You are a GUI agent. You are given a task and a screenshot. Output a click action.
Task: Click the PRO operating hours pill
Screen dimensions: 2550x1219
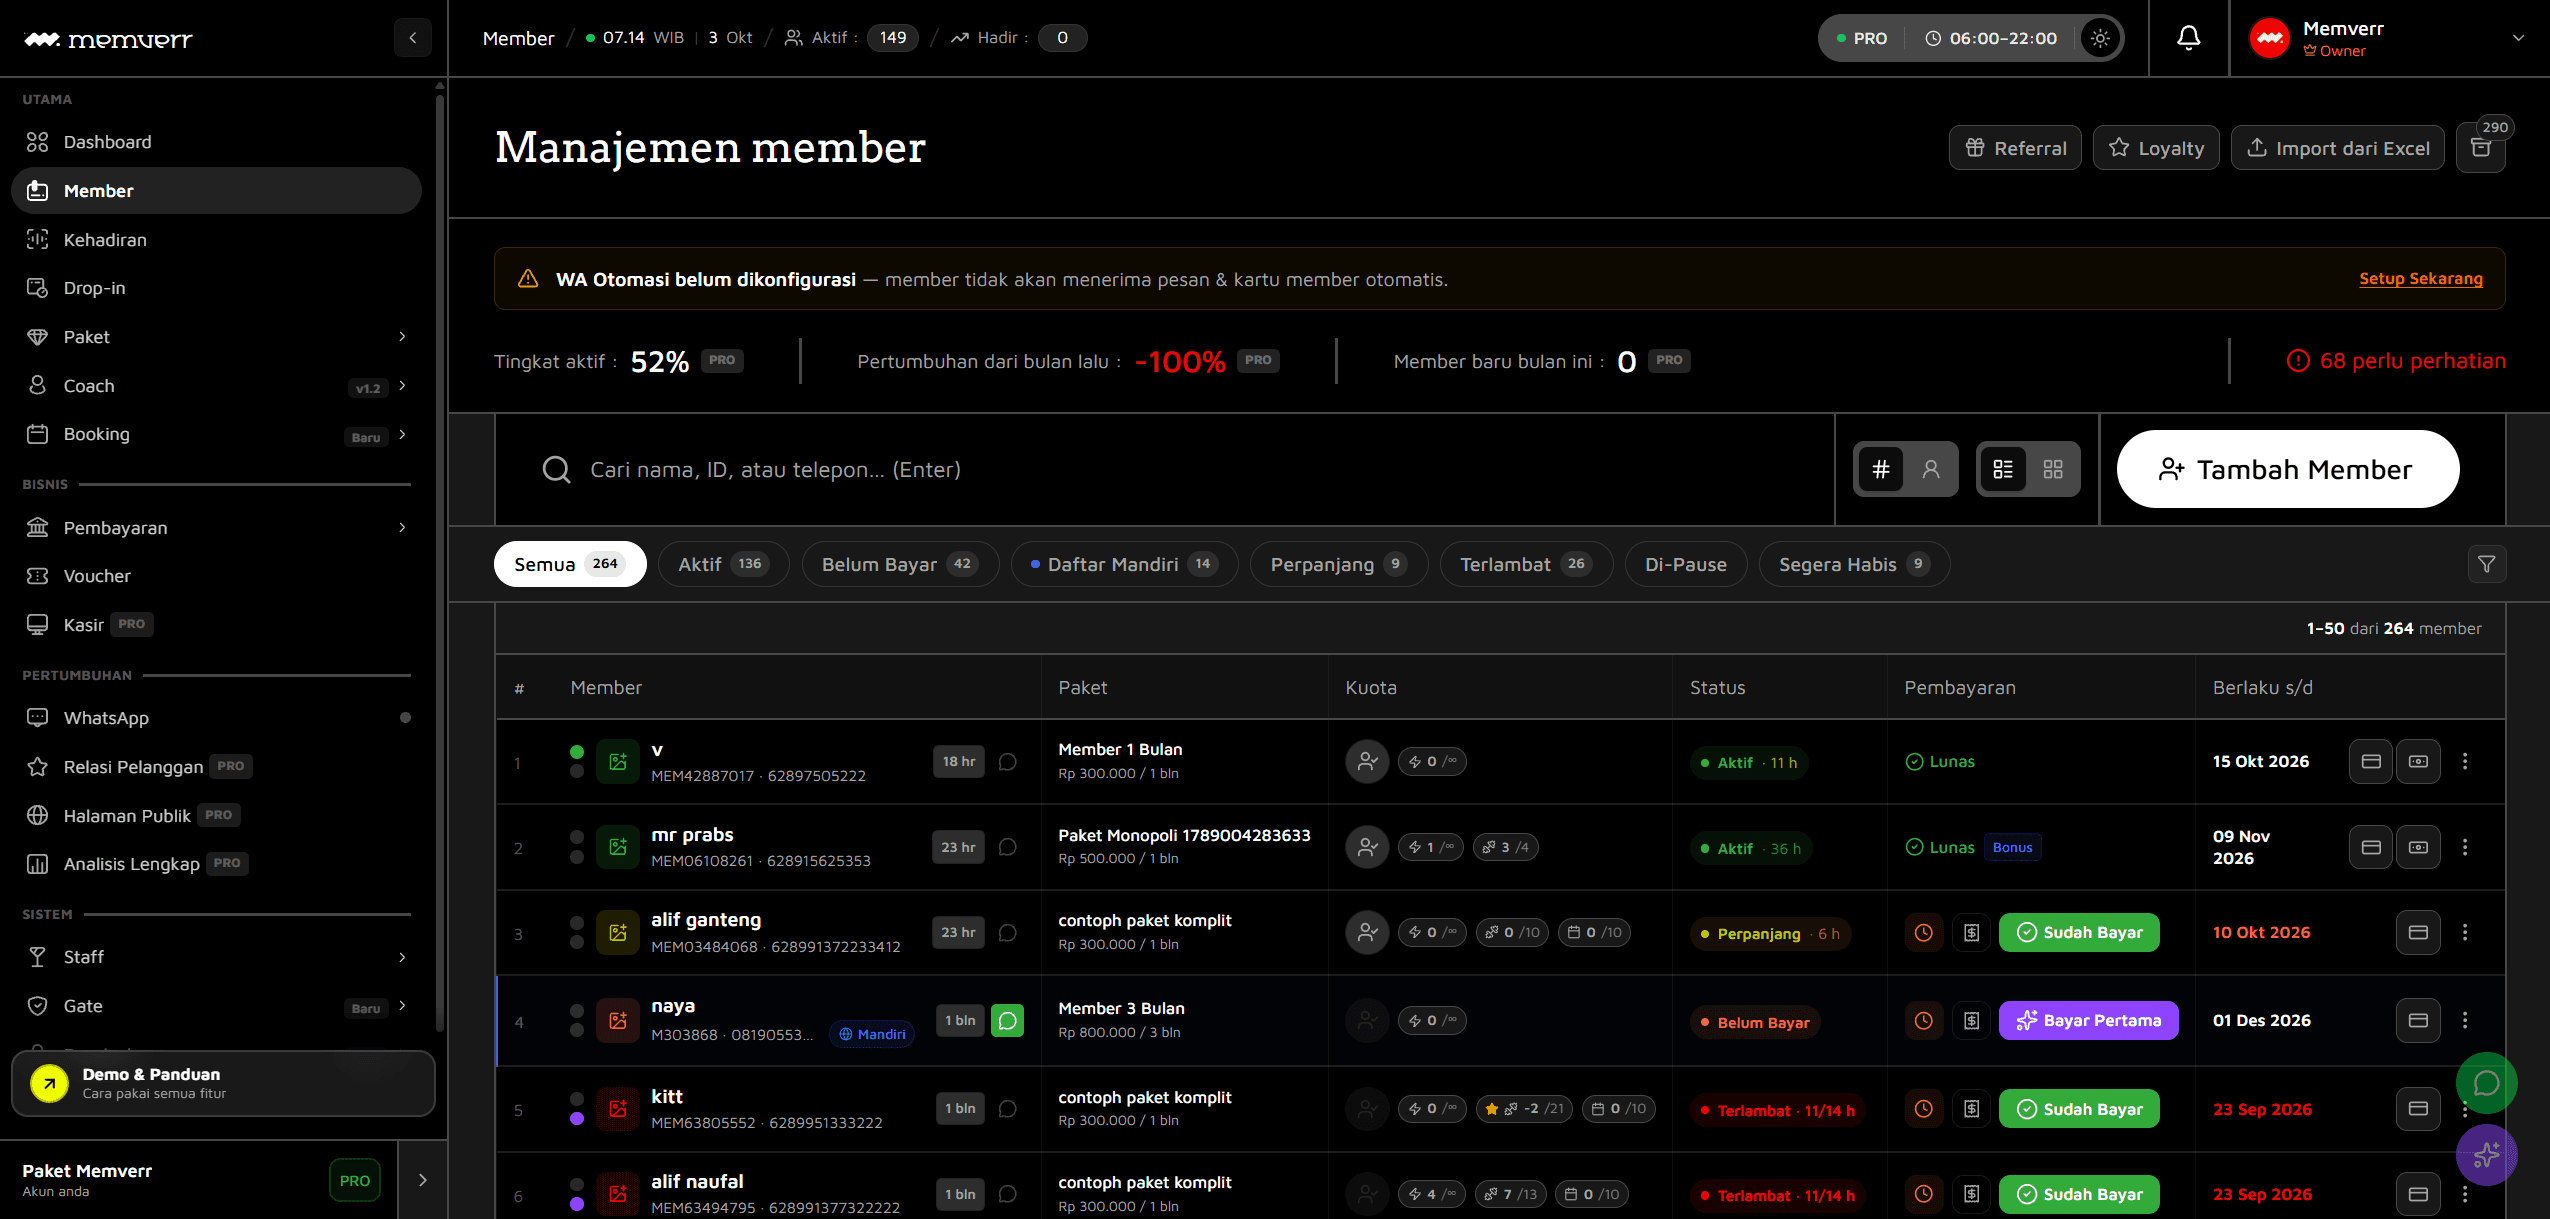pos(1970,38)
